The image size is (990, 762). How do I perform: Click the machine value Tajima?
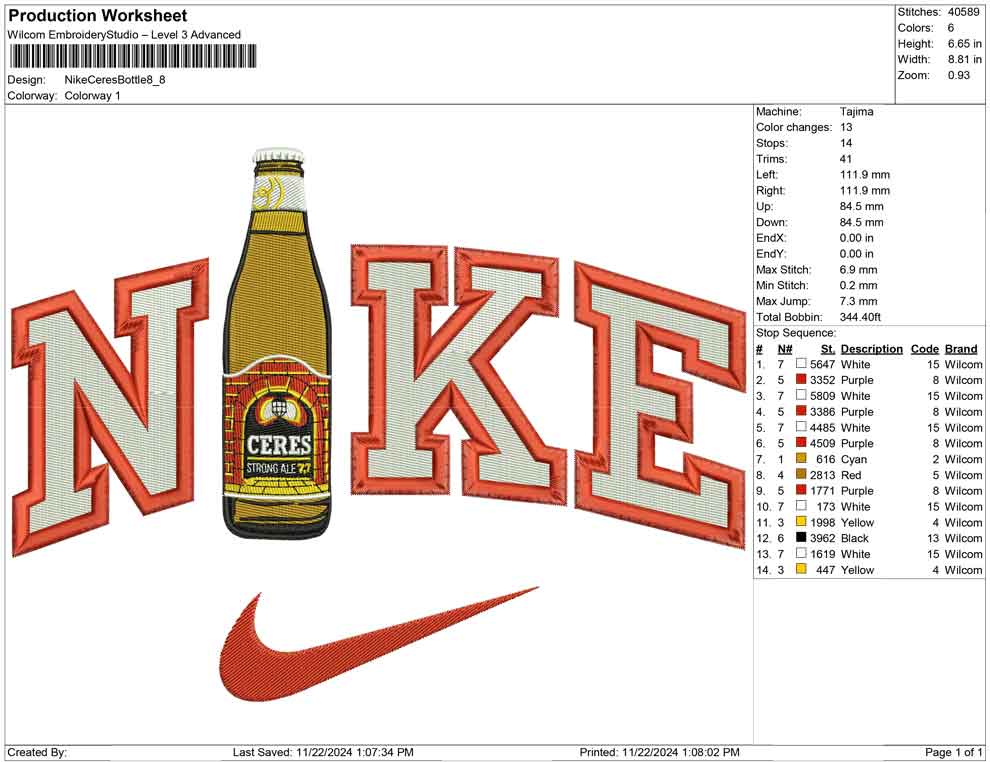[x=857, y=112]
